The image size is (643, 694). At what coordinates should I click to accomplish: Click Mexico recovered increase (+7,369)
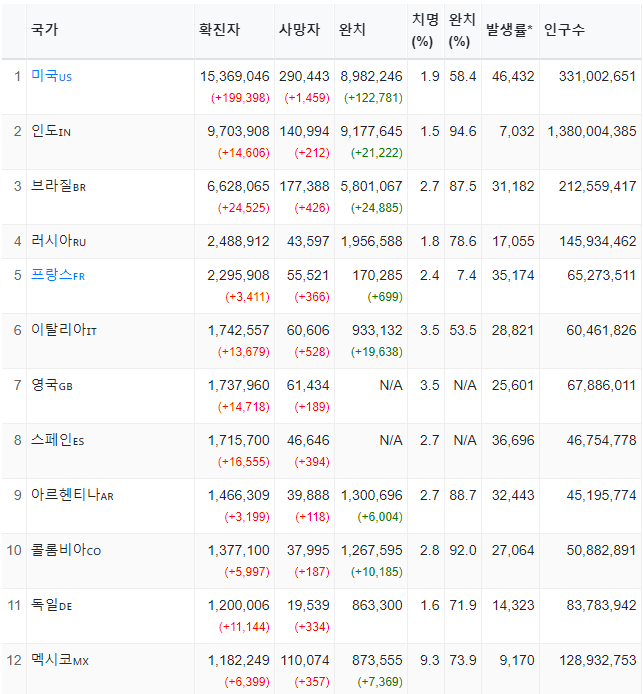tap(380, 682)
